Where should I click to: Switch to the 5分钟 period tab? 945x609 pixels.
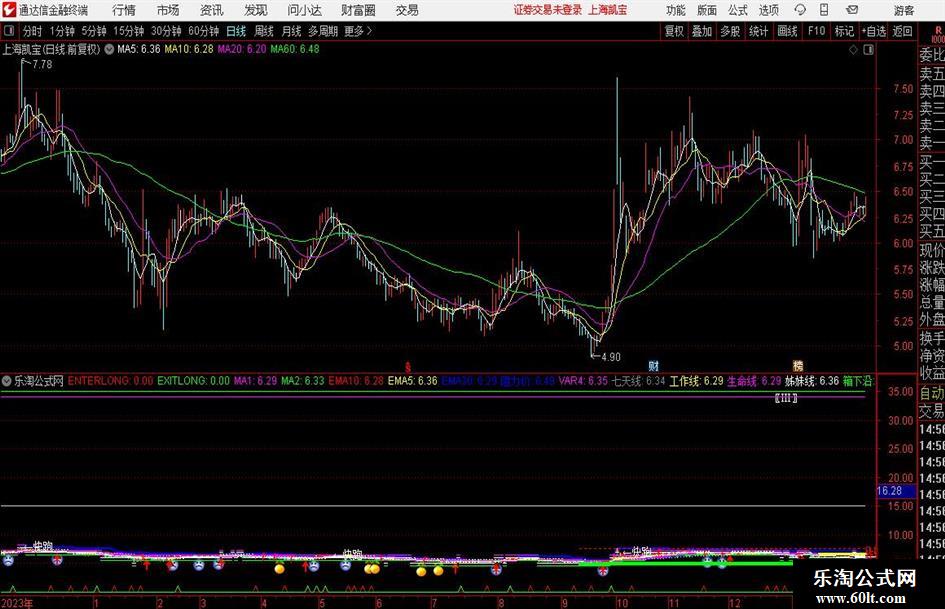(x=94, y=31)
